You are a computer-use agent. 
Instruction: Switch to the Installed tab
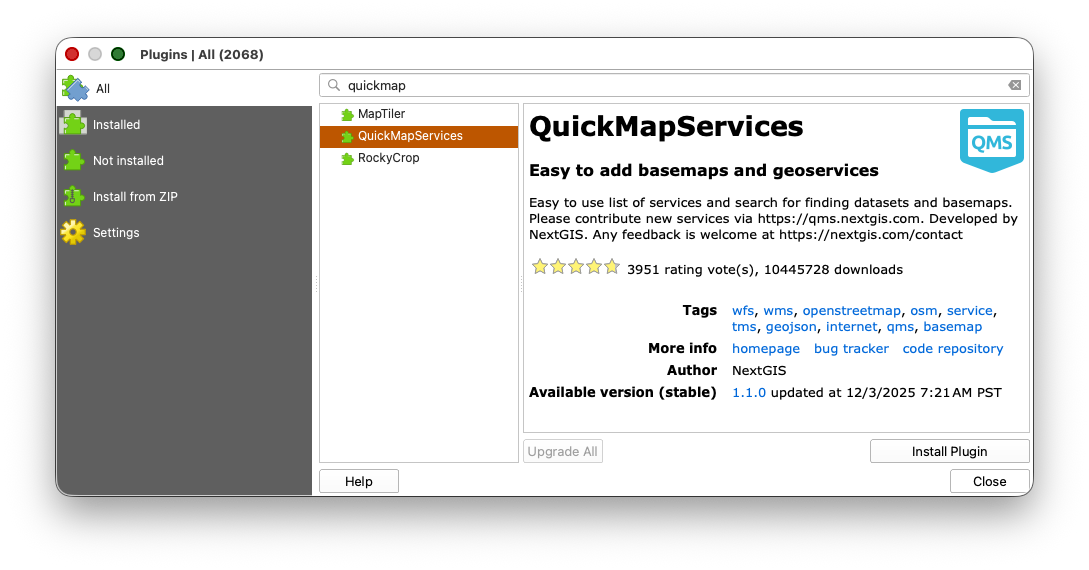(117, 125)
